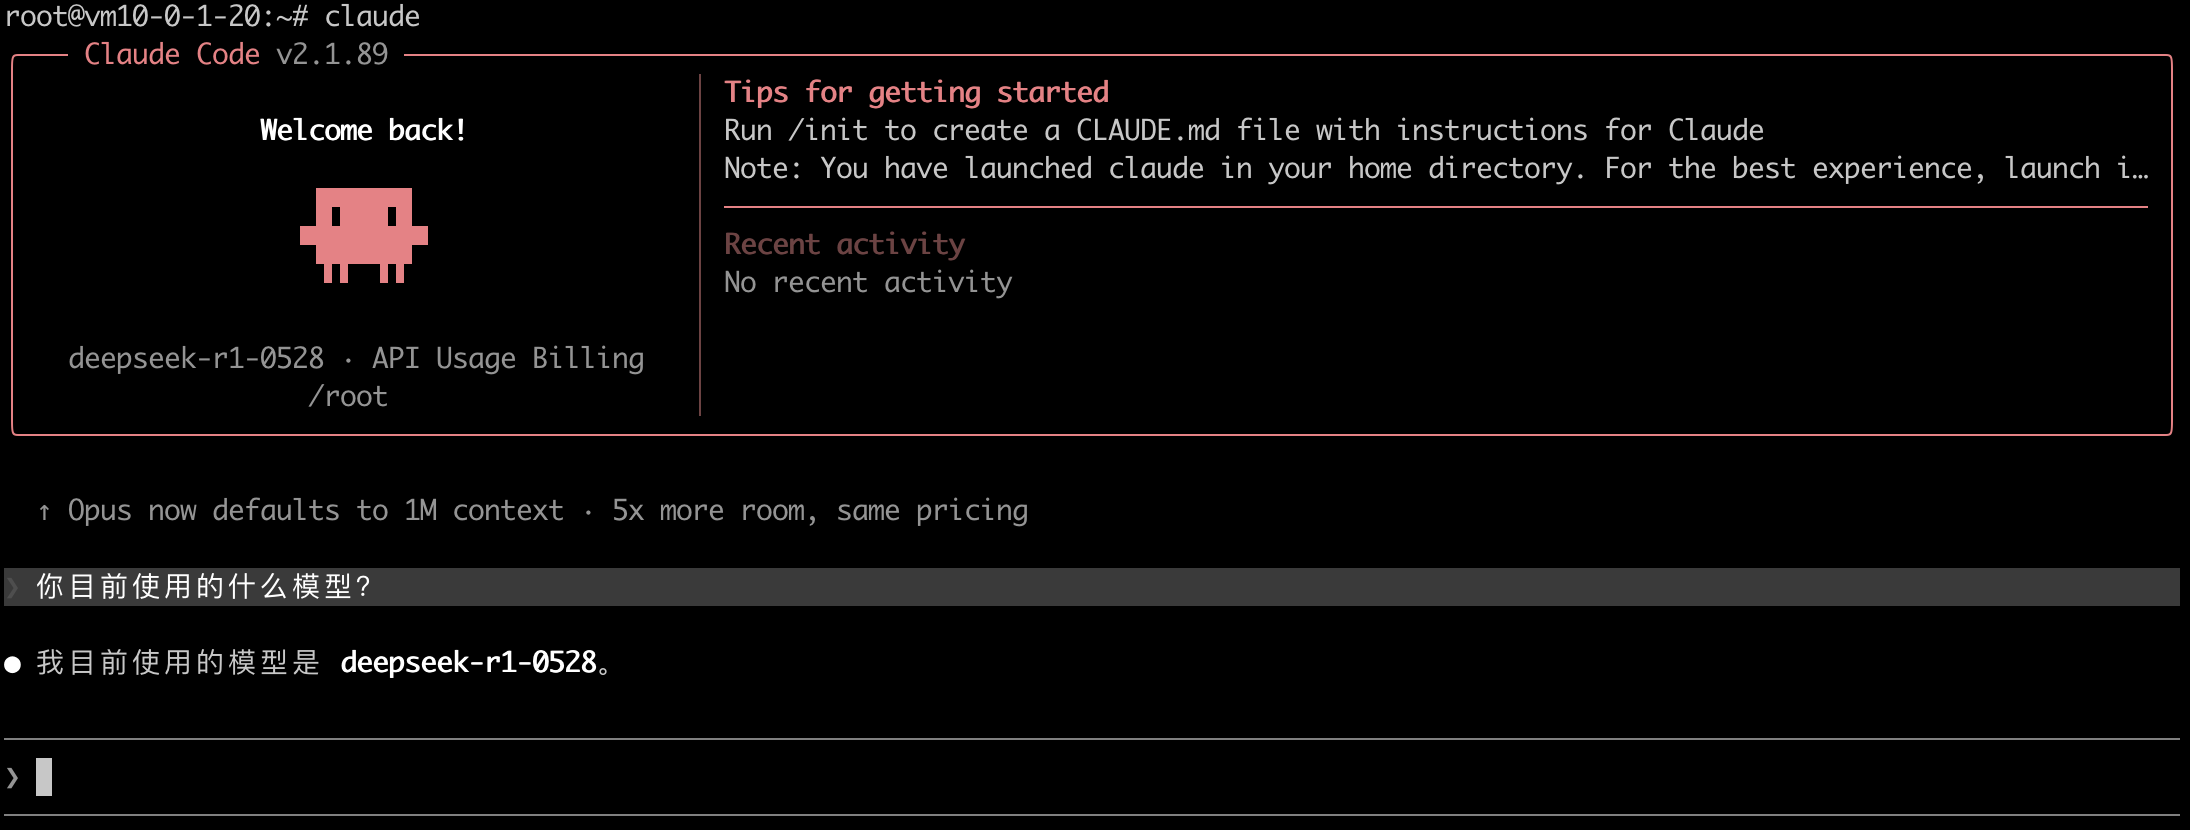Click the Recent activity heading
Screen dimensions: 2190x830
(x=844, y=244)
